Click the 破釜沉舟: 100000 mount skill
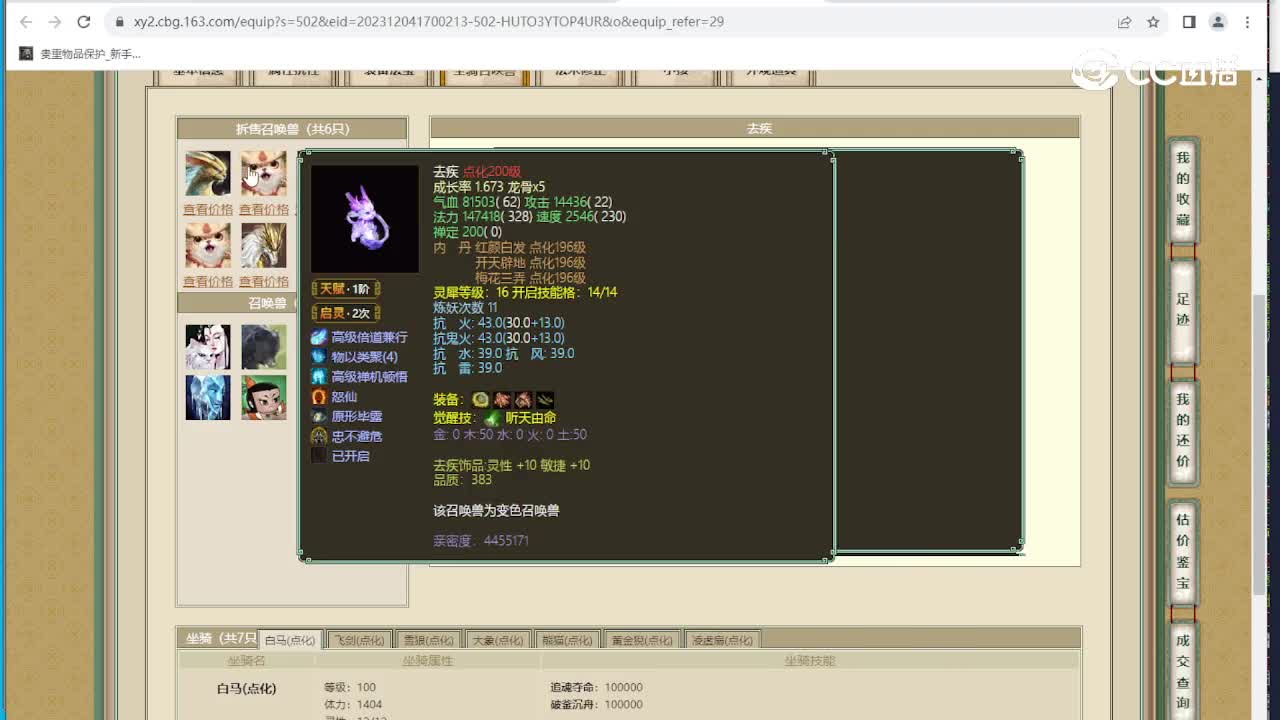This screenshot has width=1280, height=720. (596, 705)
